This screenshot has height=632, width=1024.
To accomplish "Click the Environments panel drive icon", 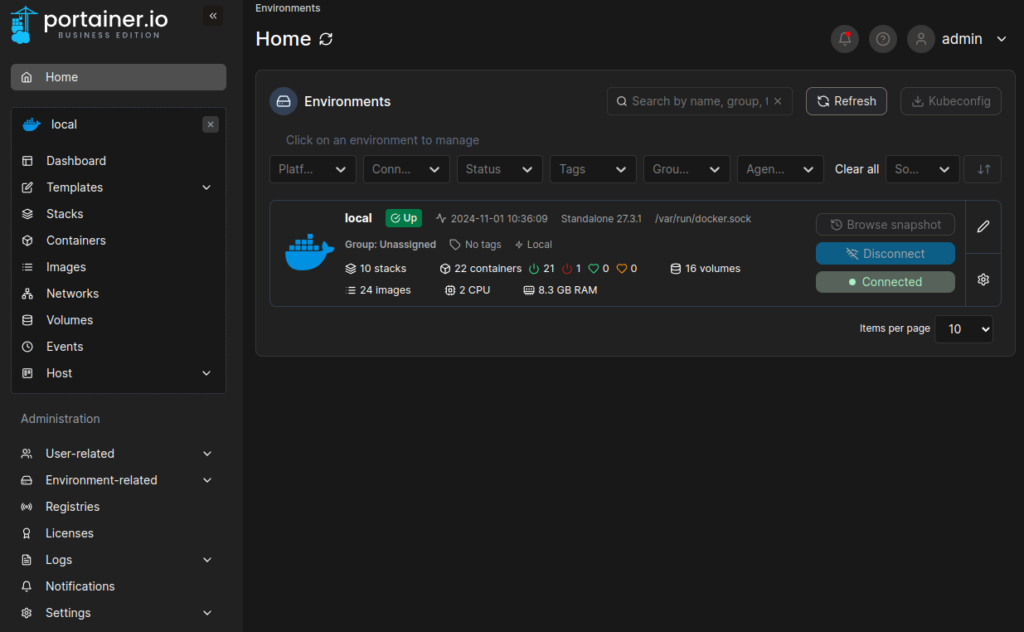I will click(x=283, y=101).
